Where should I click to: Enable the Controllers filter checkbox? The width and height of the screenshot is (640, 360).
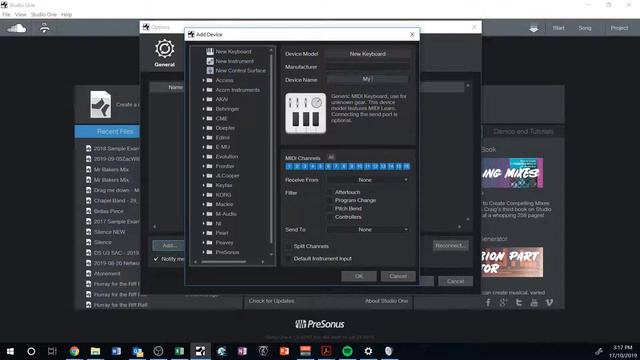point(330,217)
